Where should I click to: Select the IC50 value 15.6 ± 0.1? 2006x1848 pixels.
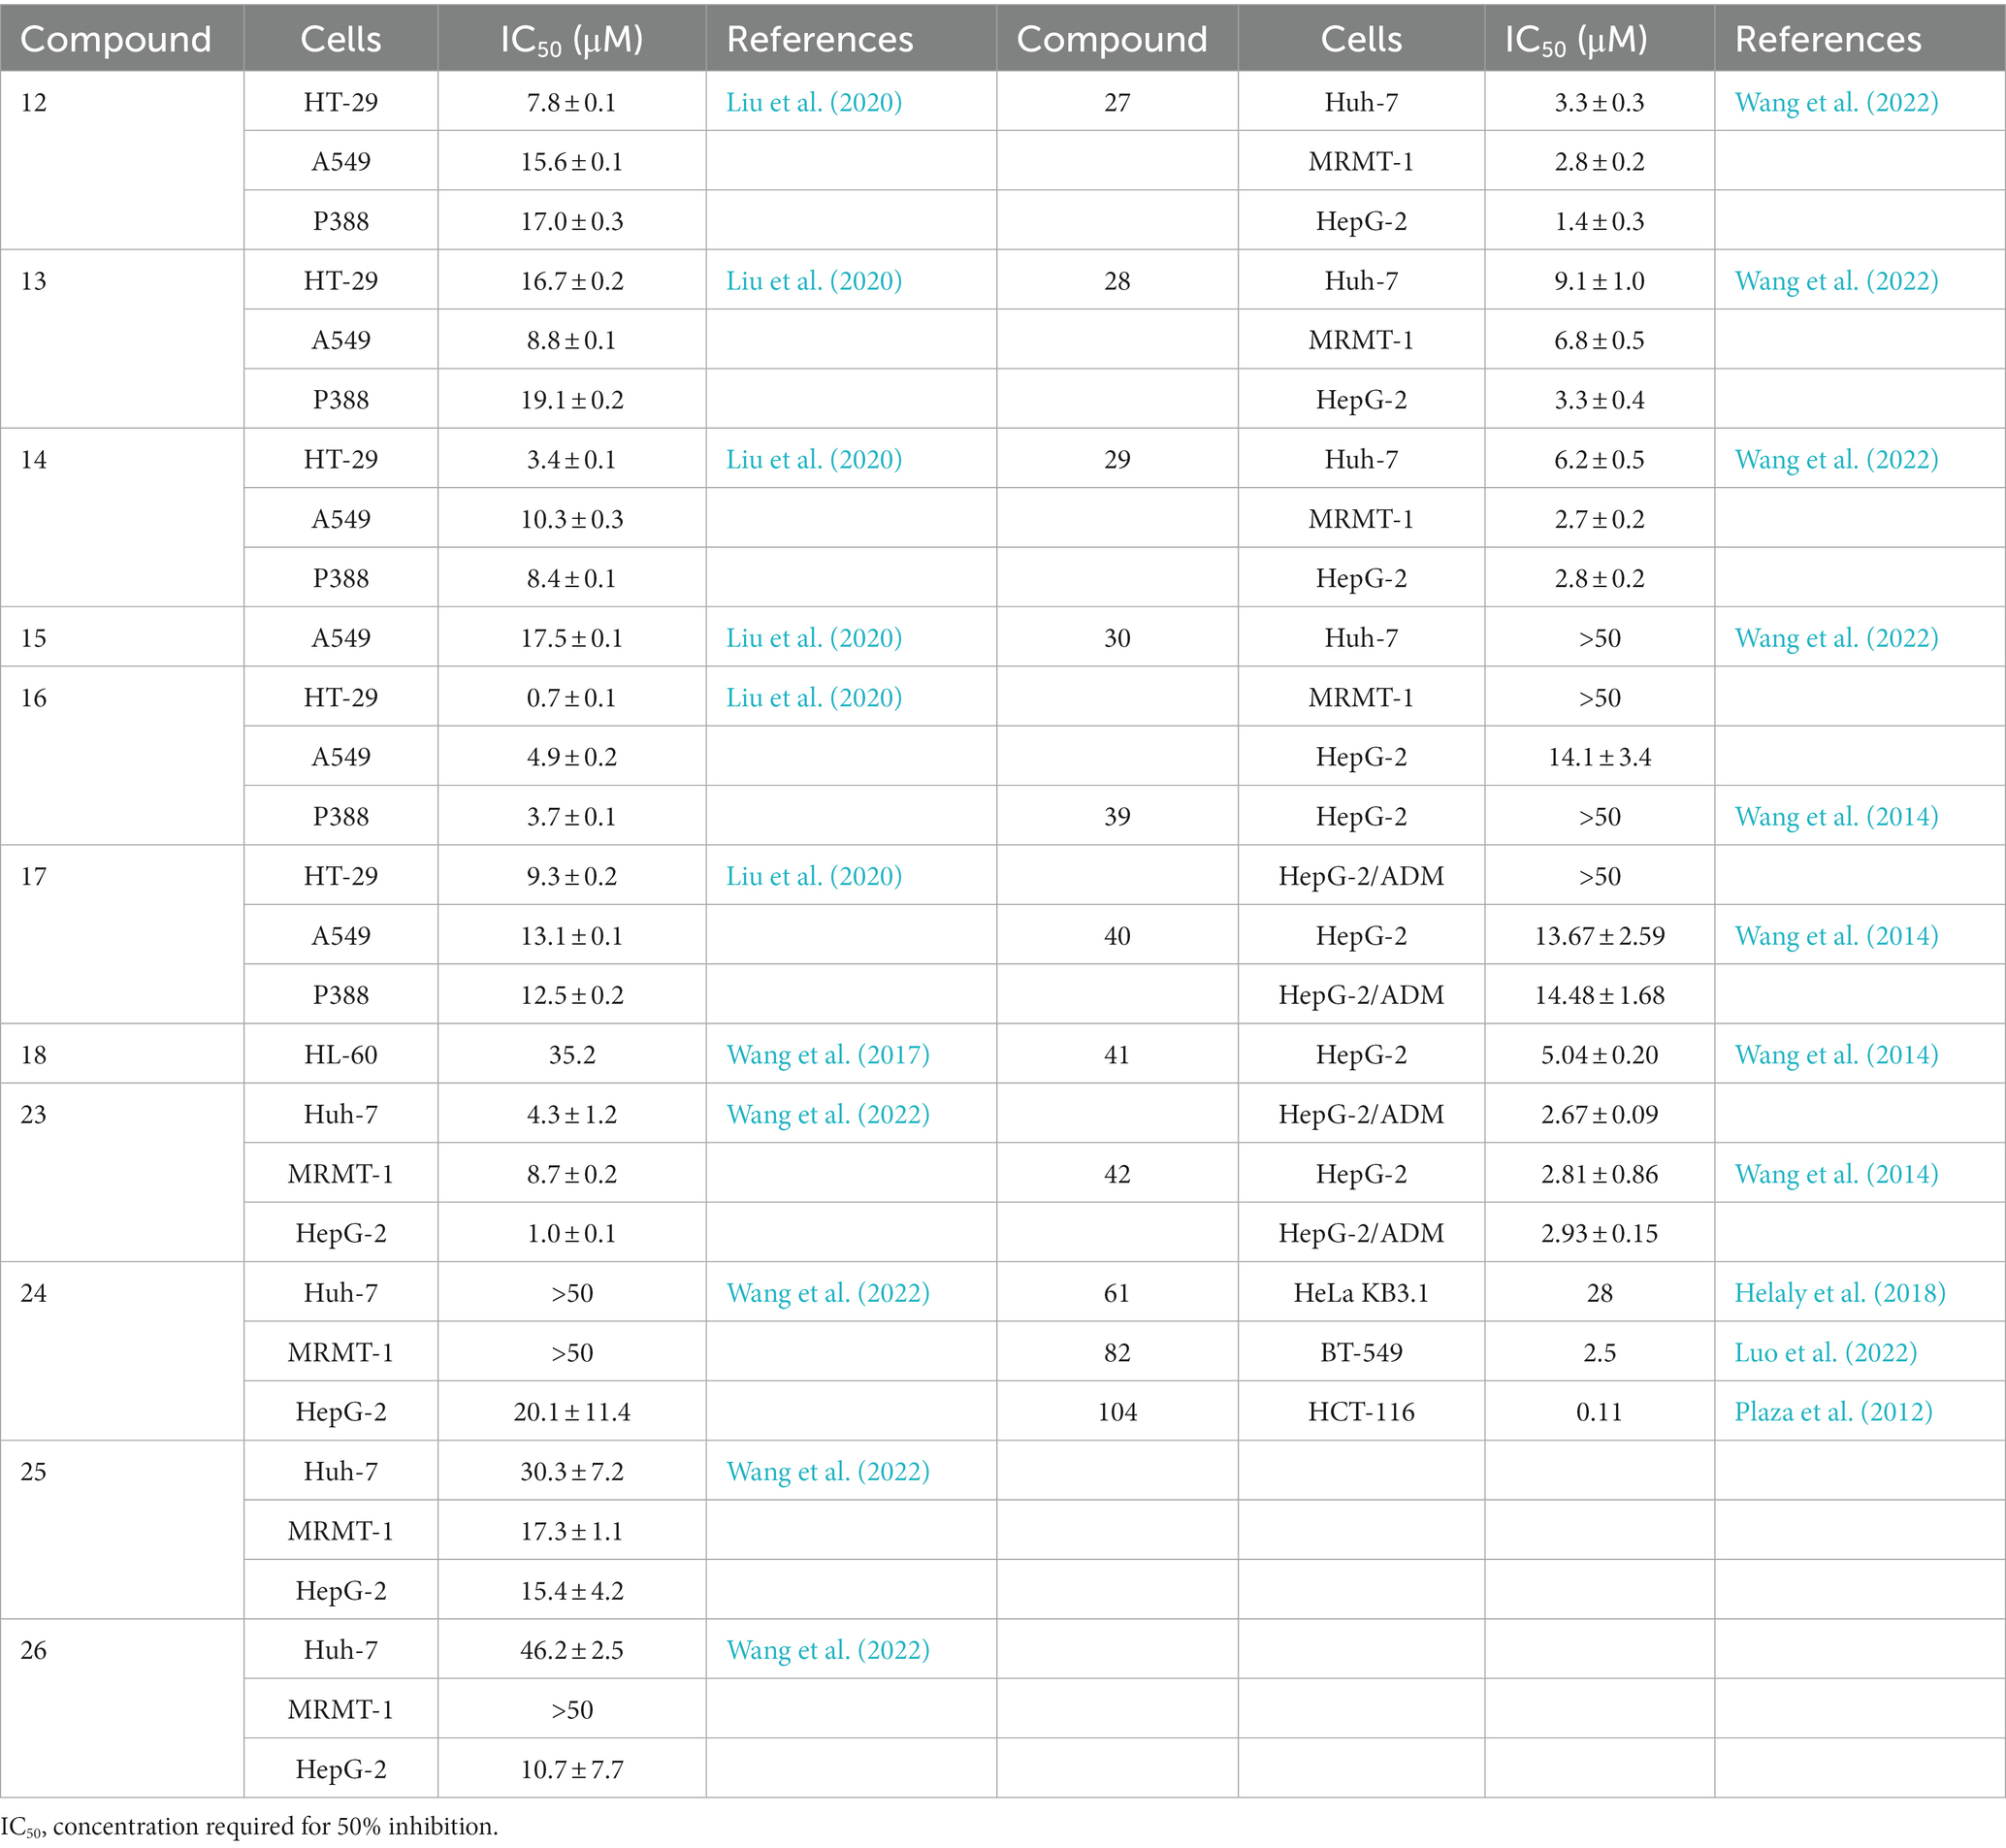pos(572,162)
